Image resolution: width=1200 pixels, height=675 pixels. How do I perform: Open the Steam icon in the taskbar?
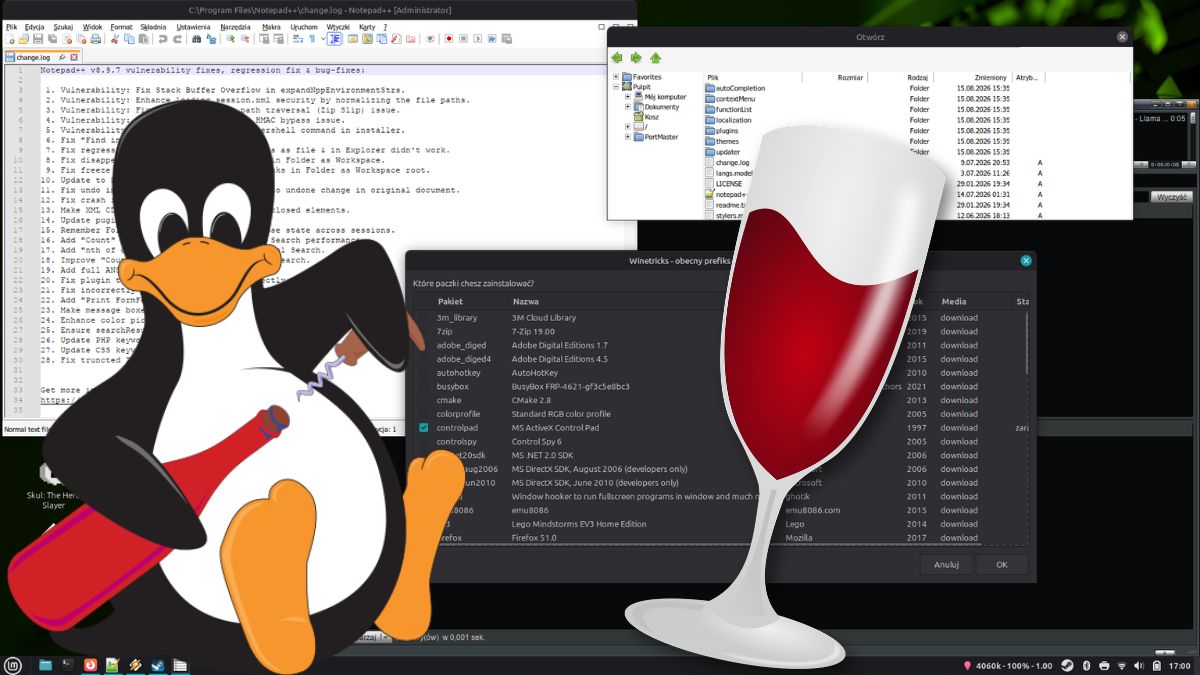(x=157, y=664)
